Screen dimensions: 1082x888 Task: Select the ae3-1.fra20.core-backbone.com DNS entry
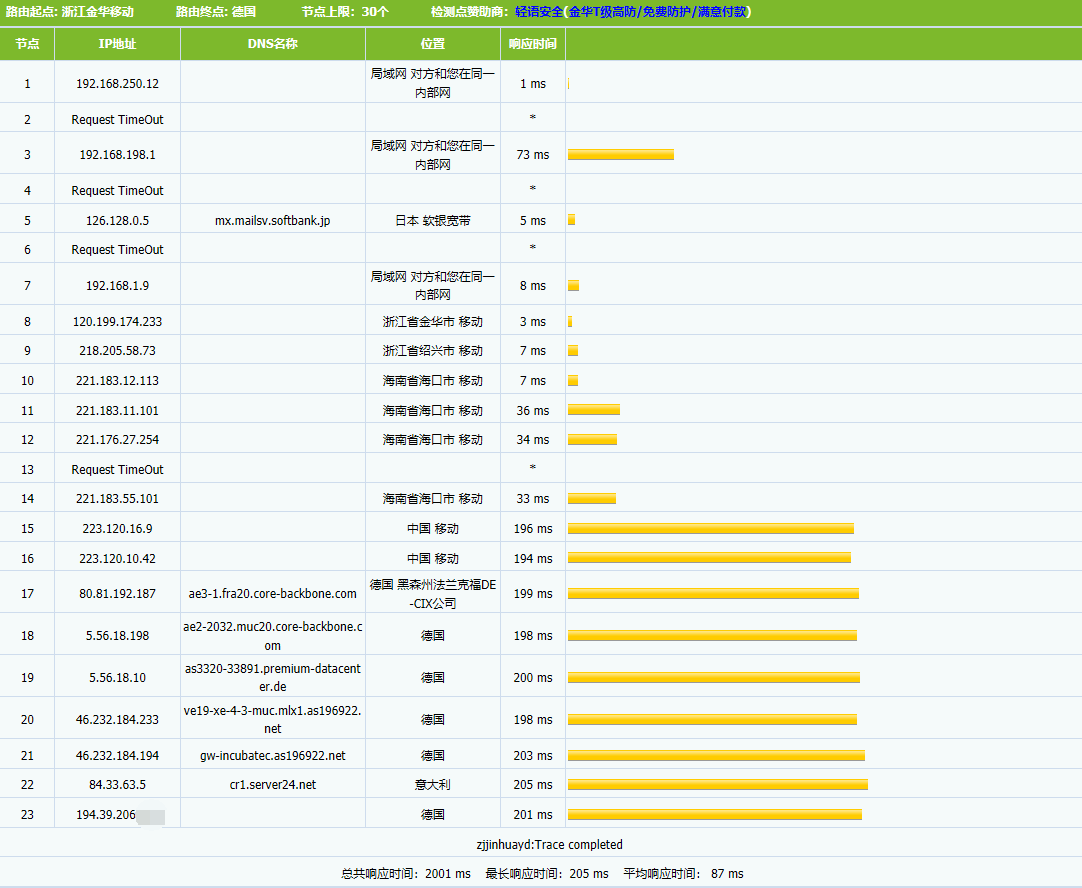coord(272,594)
